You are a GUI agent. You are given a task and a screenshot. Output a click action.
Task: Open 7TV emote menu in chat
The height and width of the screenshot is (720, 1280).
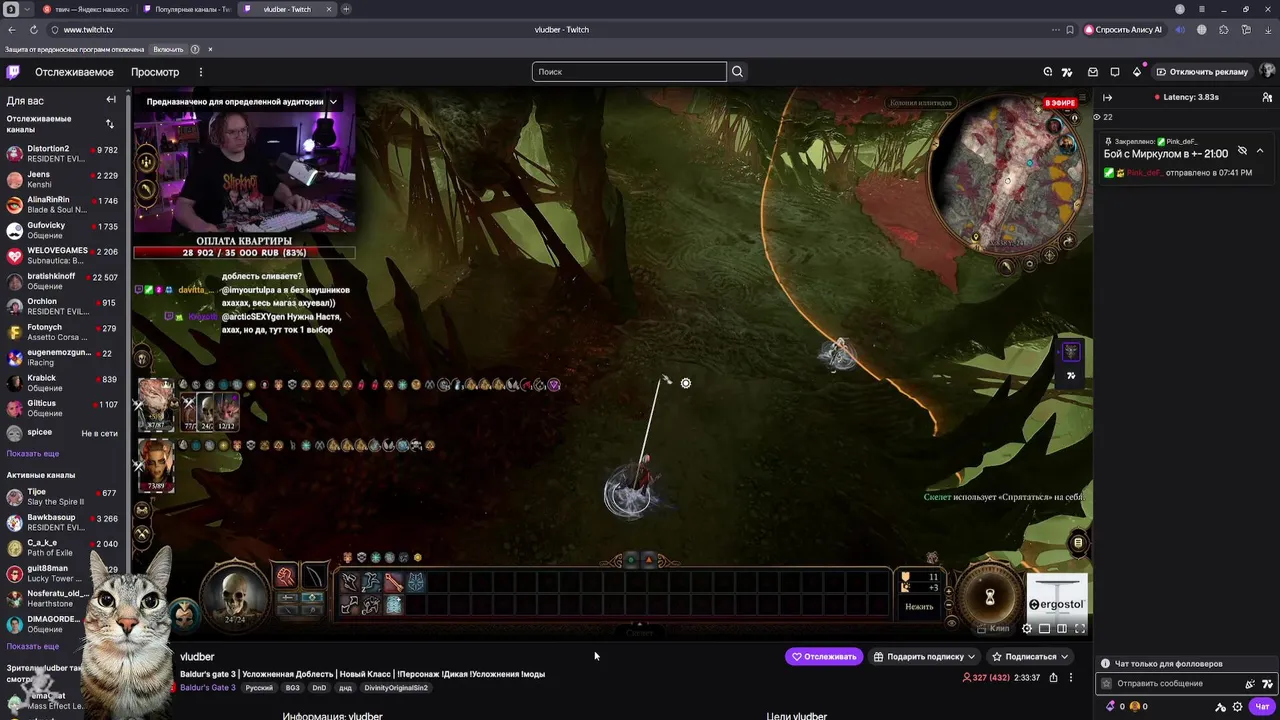pos(1268,684)
